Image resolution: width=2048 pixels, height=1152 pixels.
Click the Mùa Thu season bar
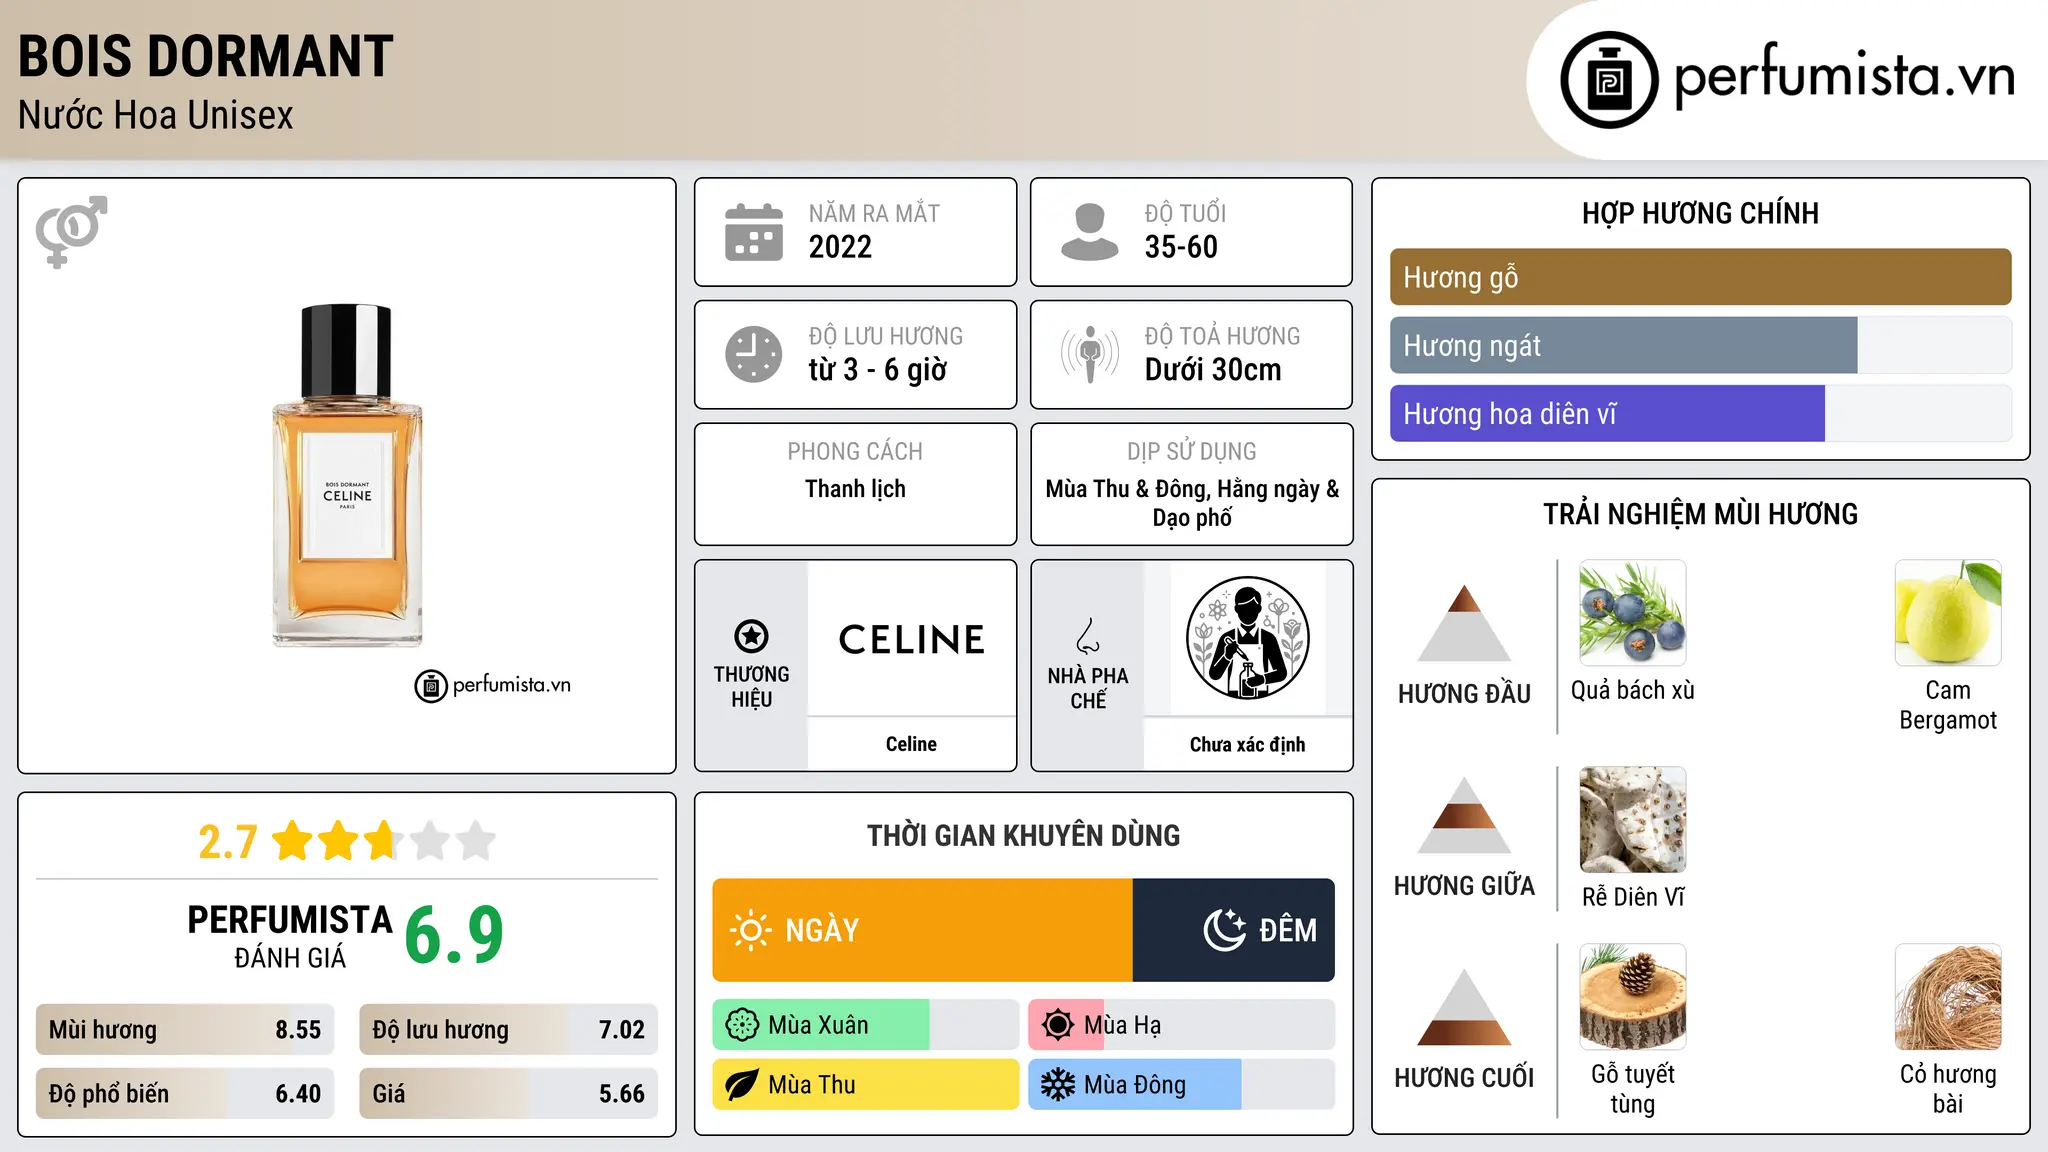(865, 1085)
